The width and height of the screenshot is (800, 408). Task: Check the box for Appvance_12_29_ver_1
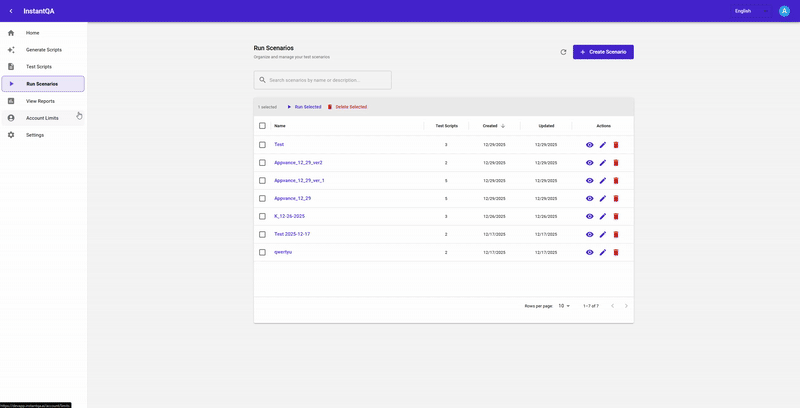pos(263,181)
